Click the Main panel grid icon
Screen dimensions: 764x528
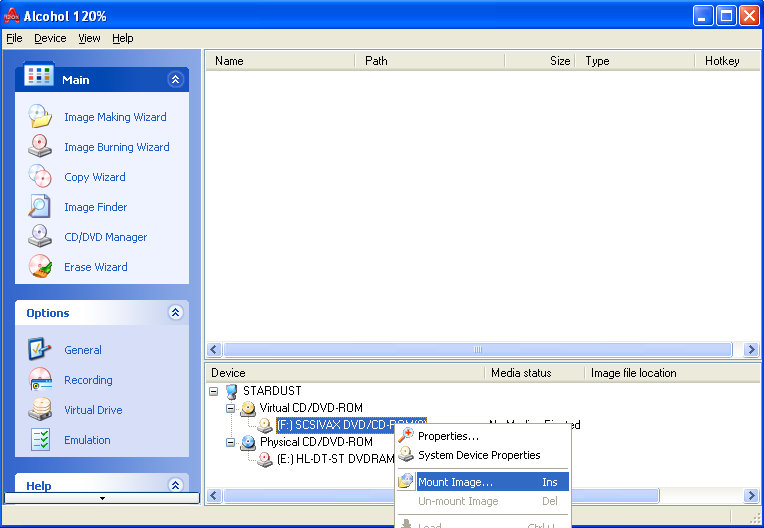(x=38, y=75)
